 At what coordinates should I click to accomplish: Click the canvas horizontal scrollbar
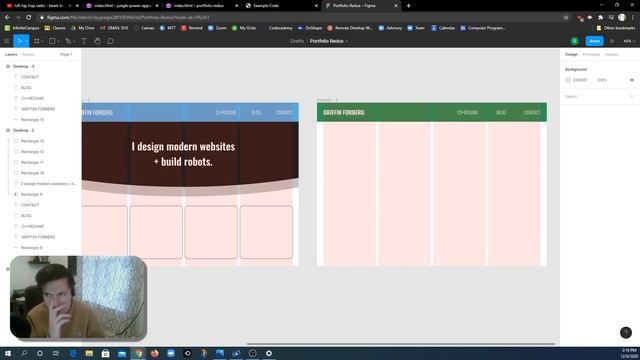(x=400, y=344)
